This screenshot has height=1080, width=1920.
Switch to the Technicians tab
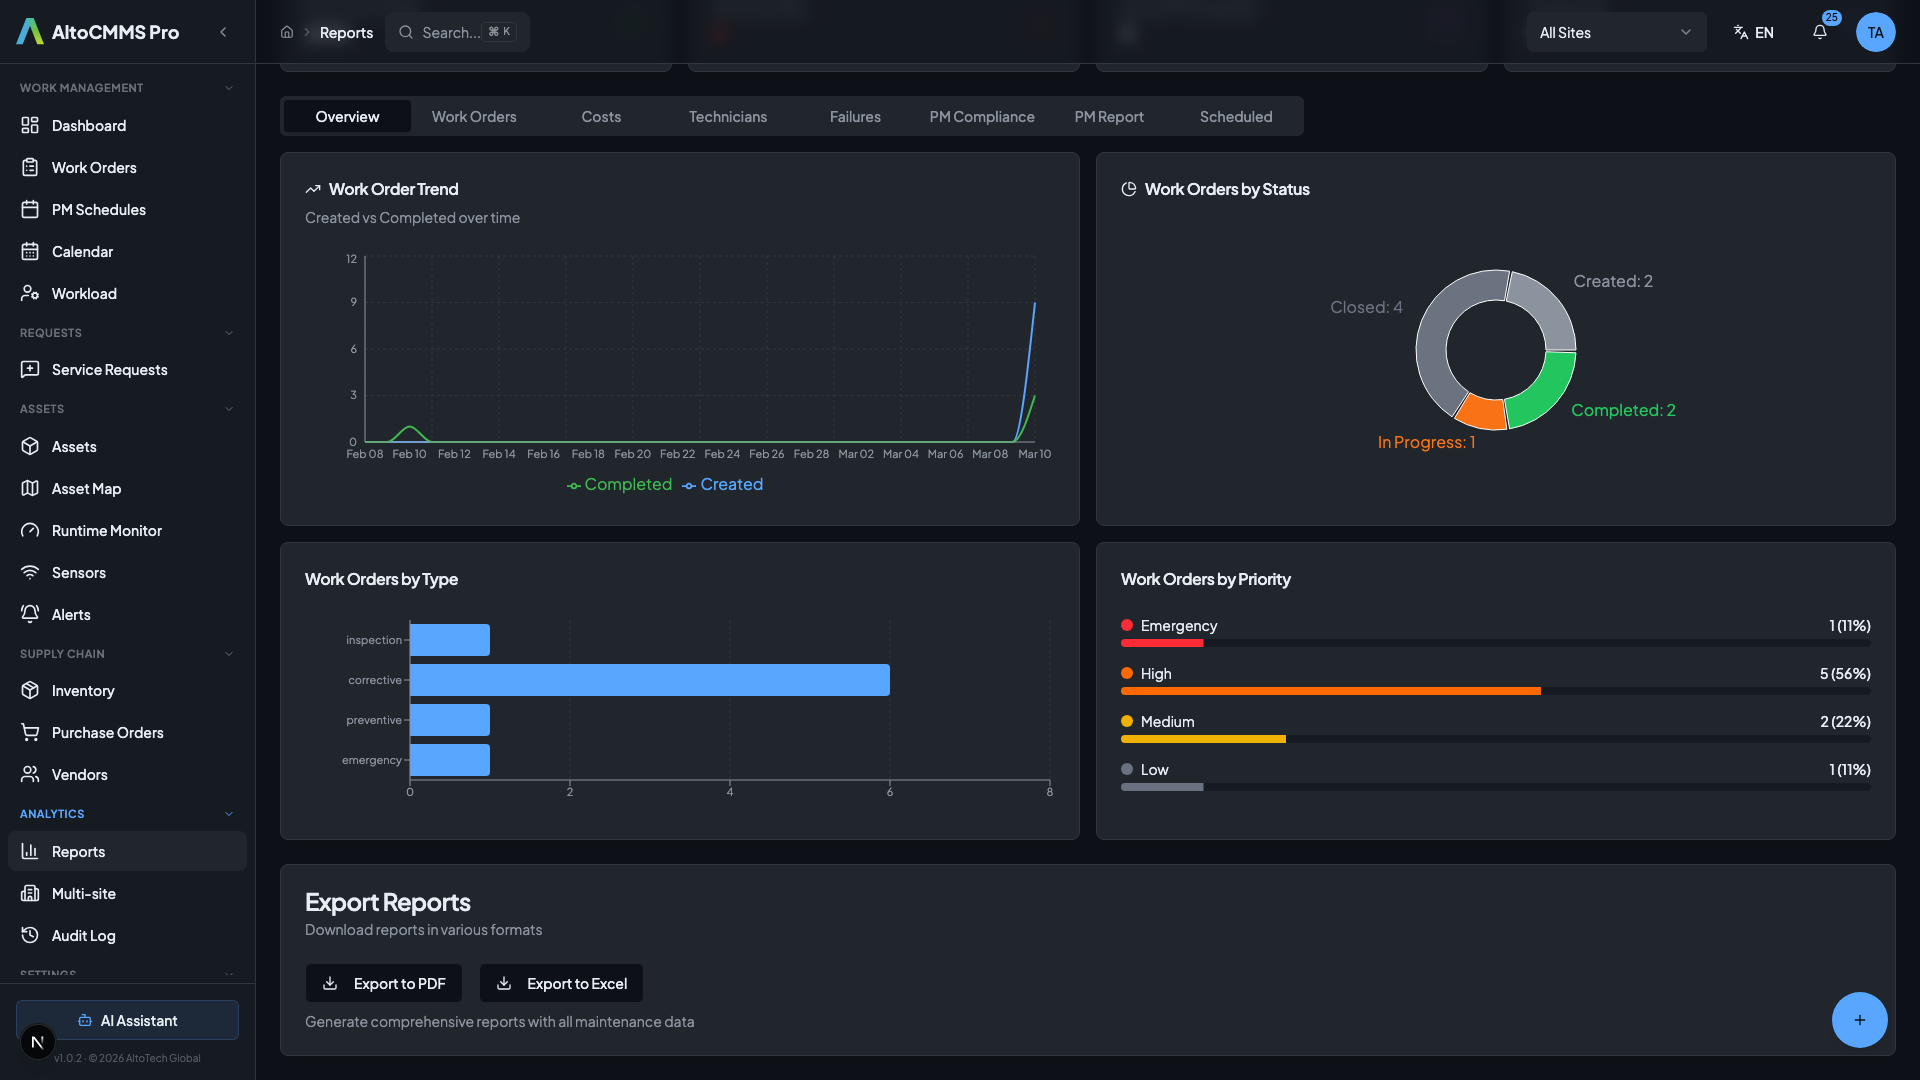point(727,117)
